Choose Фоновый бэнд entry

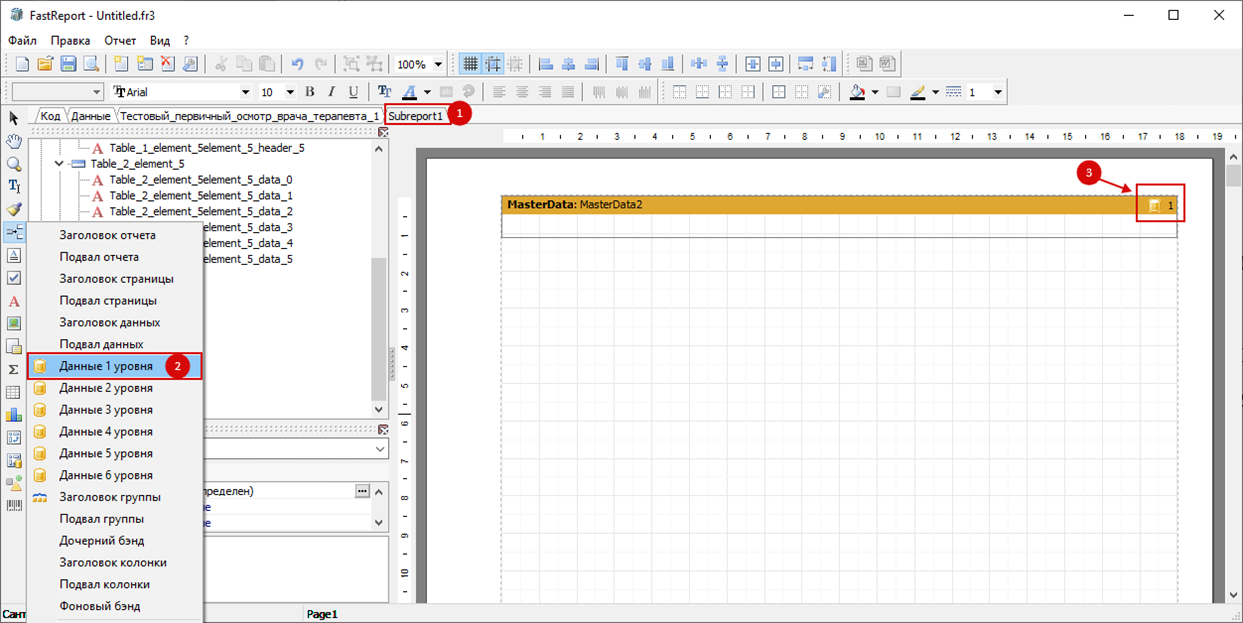click(x=115, y=606)
